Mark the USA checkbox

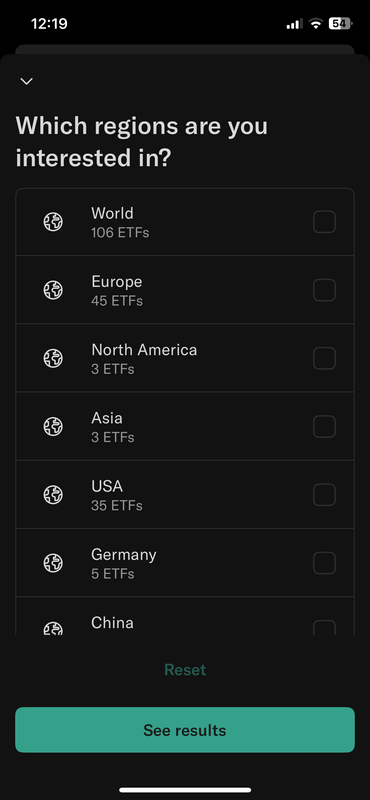pos(324,494)
